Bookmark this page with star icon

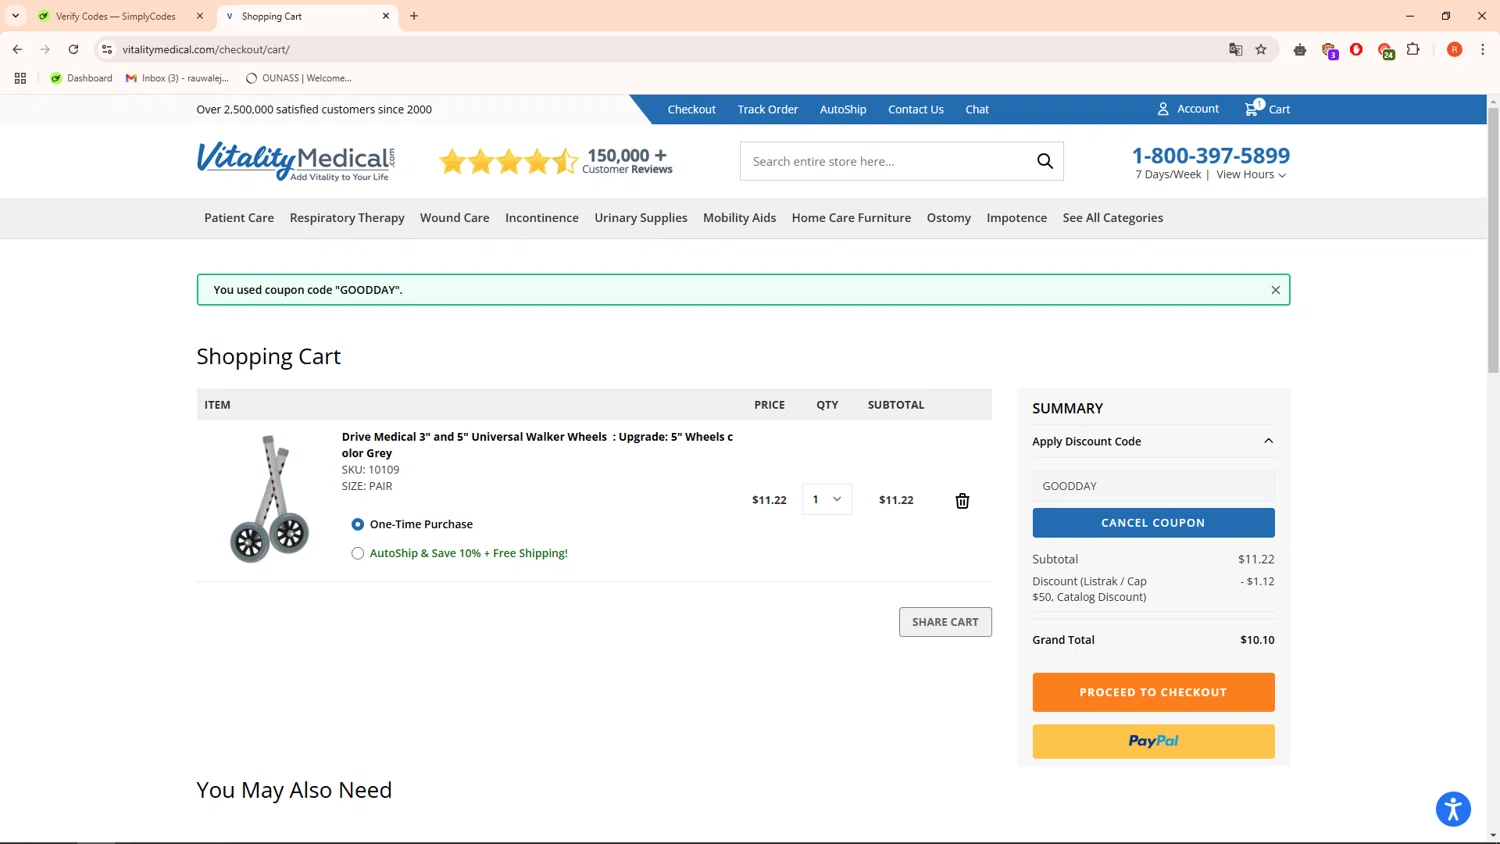1261,49
